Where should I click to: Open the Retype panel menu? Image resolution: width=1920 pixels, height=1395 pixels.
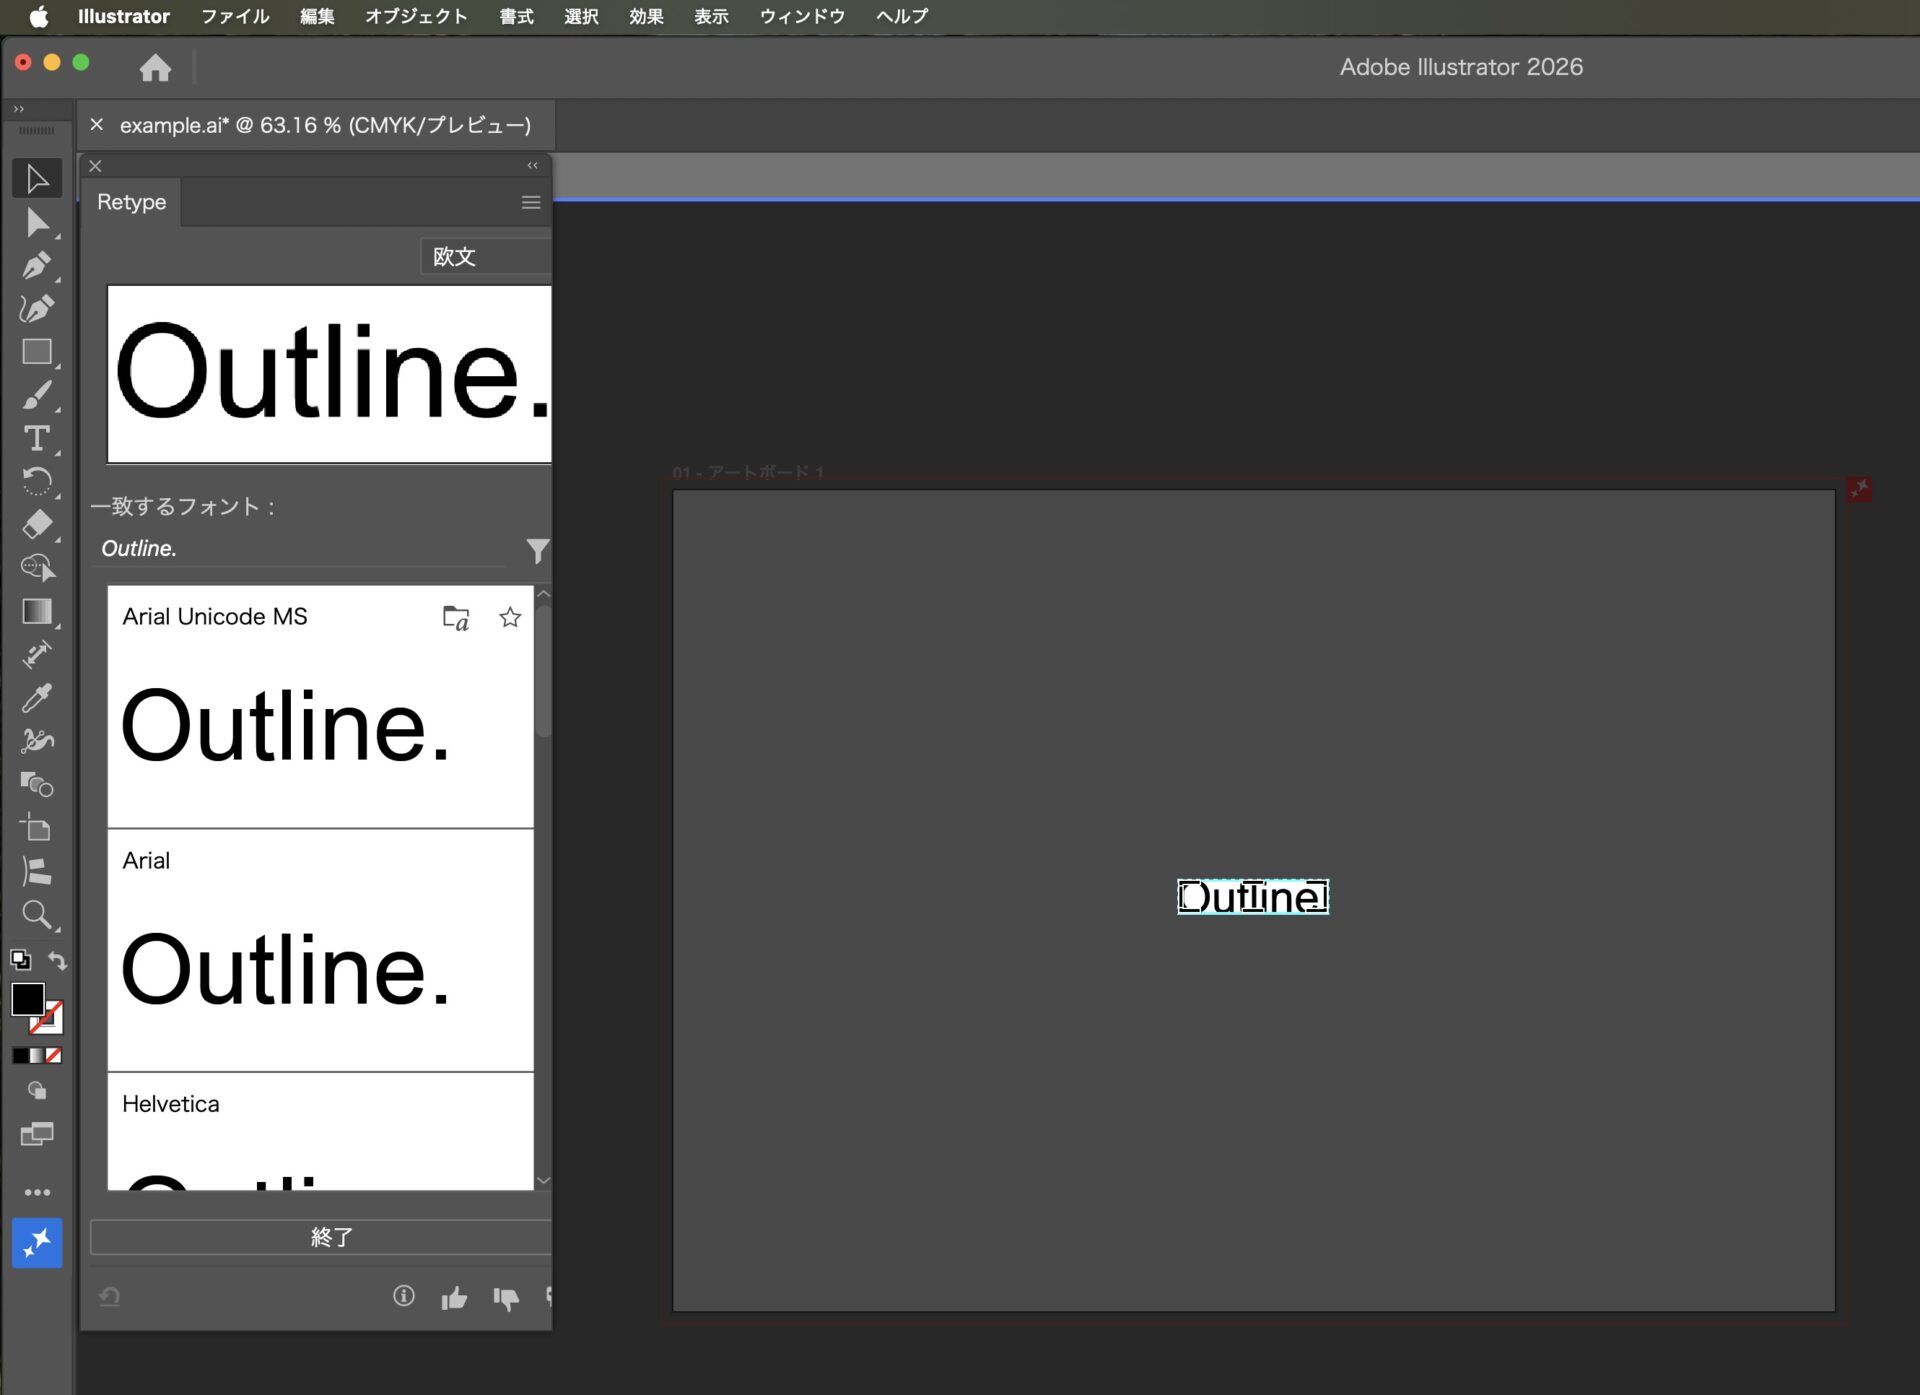point(529,202)
